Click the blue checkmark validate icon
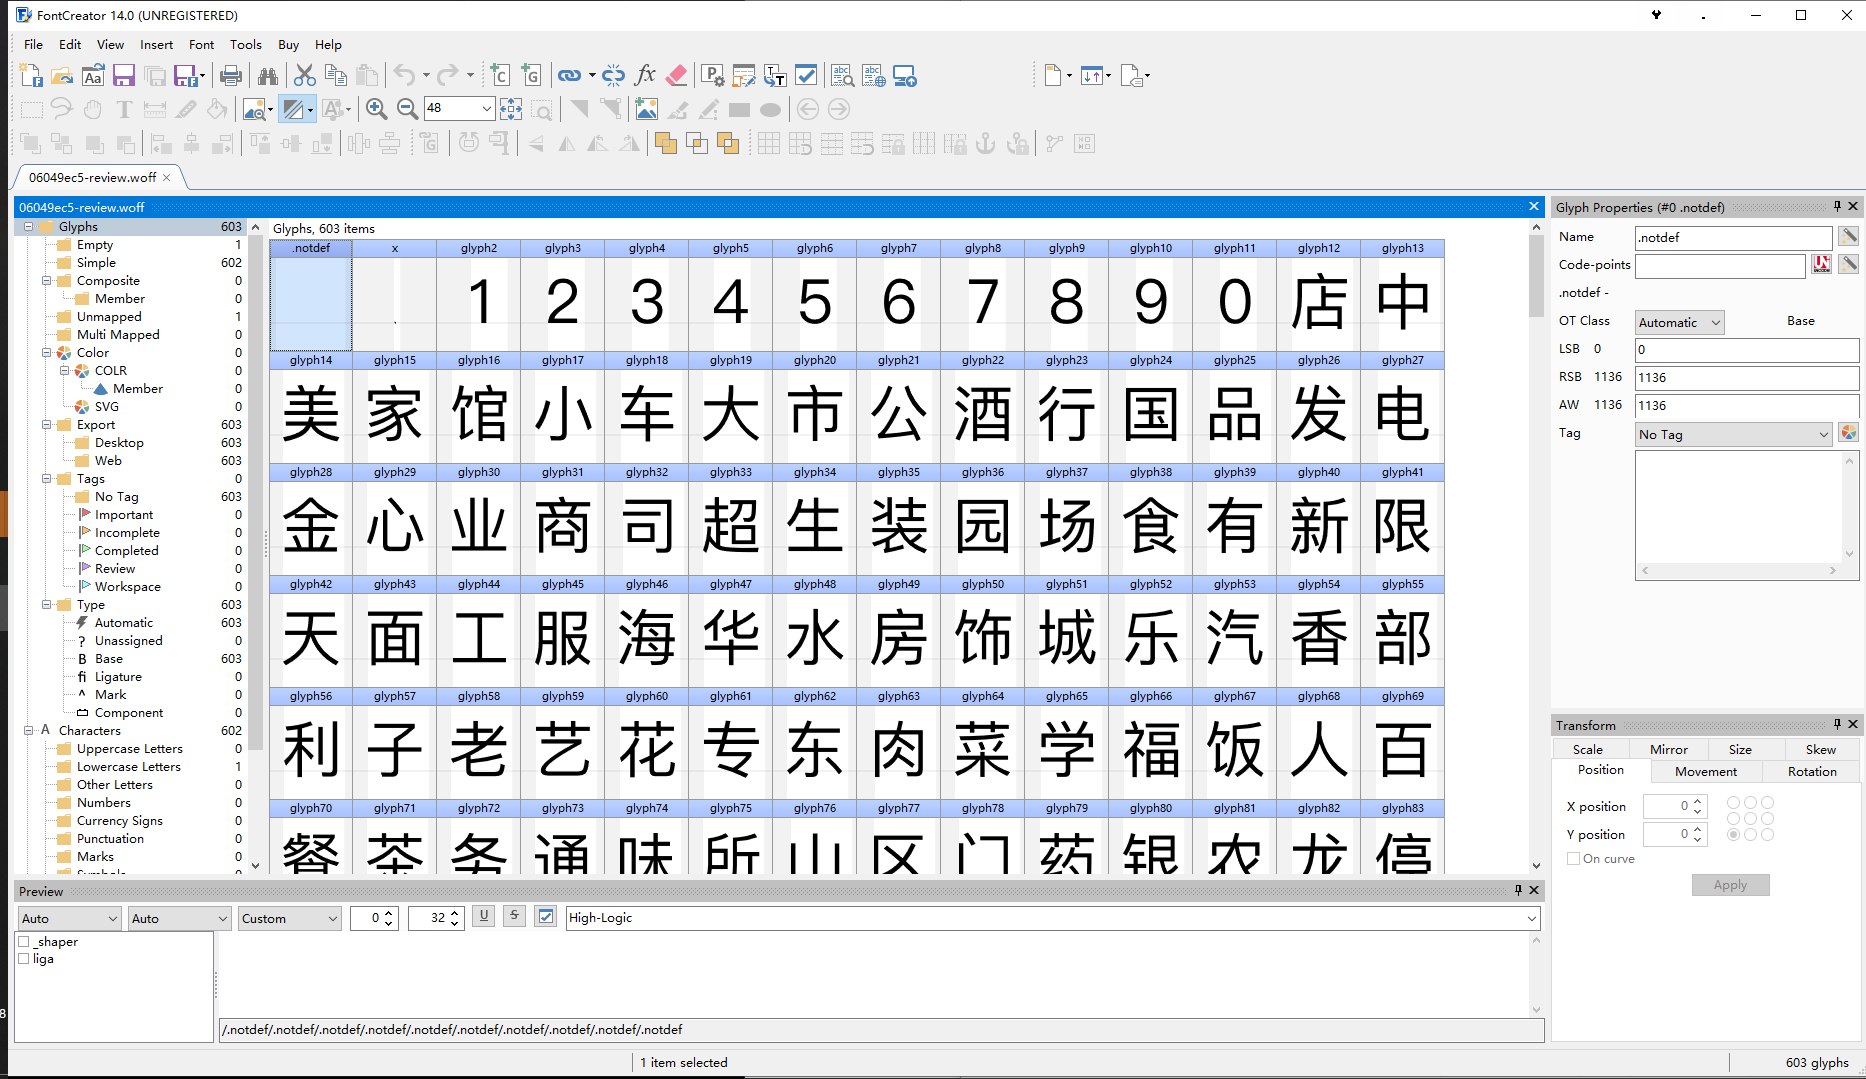The width and height of the screenshot is (1866, 1079). tap(806, 76)
